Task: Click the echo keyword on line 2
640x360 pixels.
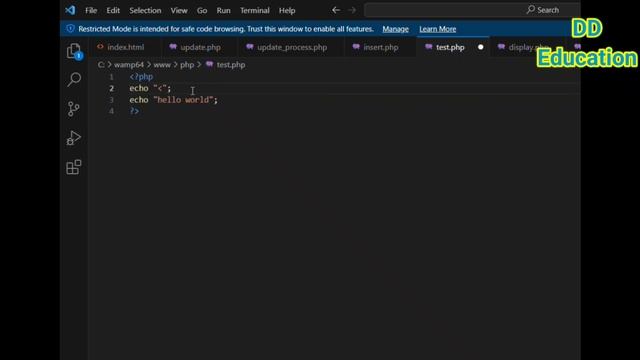Action: pyautogui.click(x=139, y=88)
